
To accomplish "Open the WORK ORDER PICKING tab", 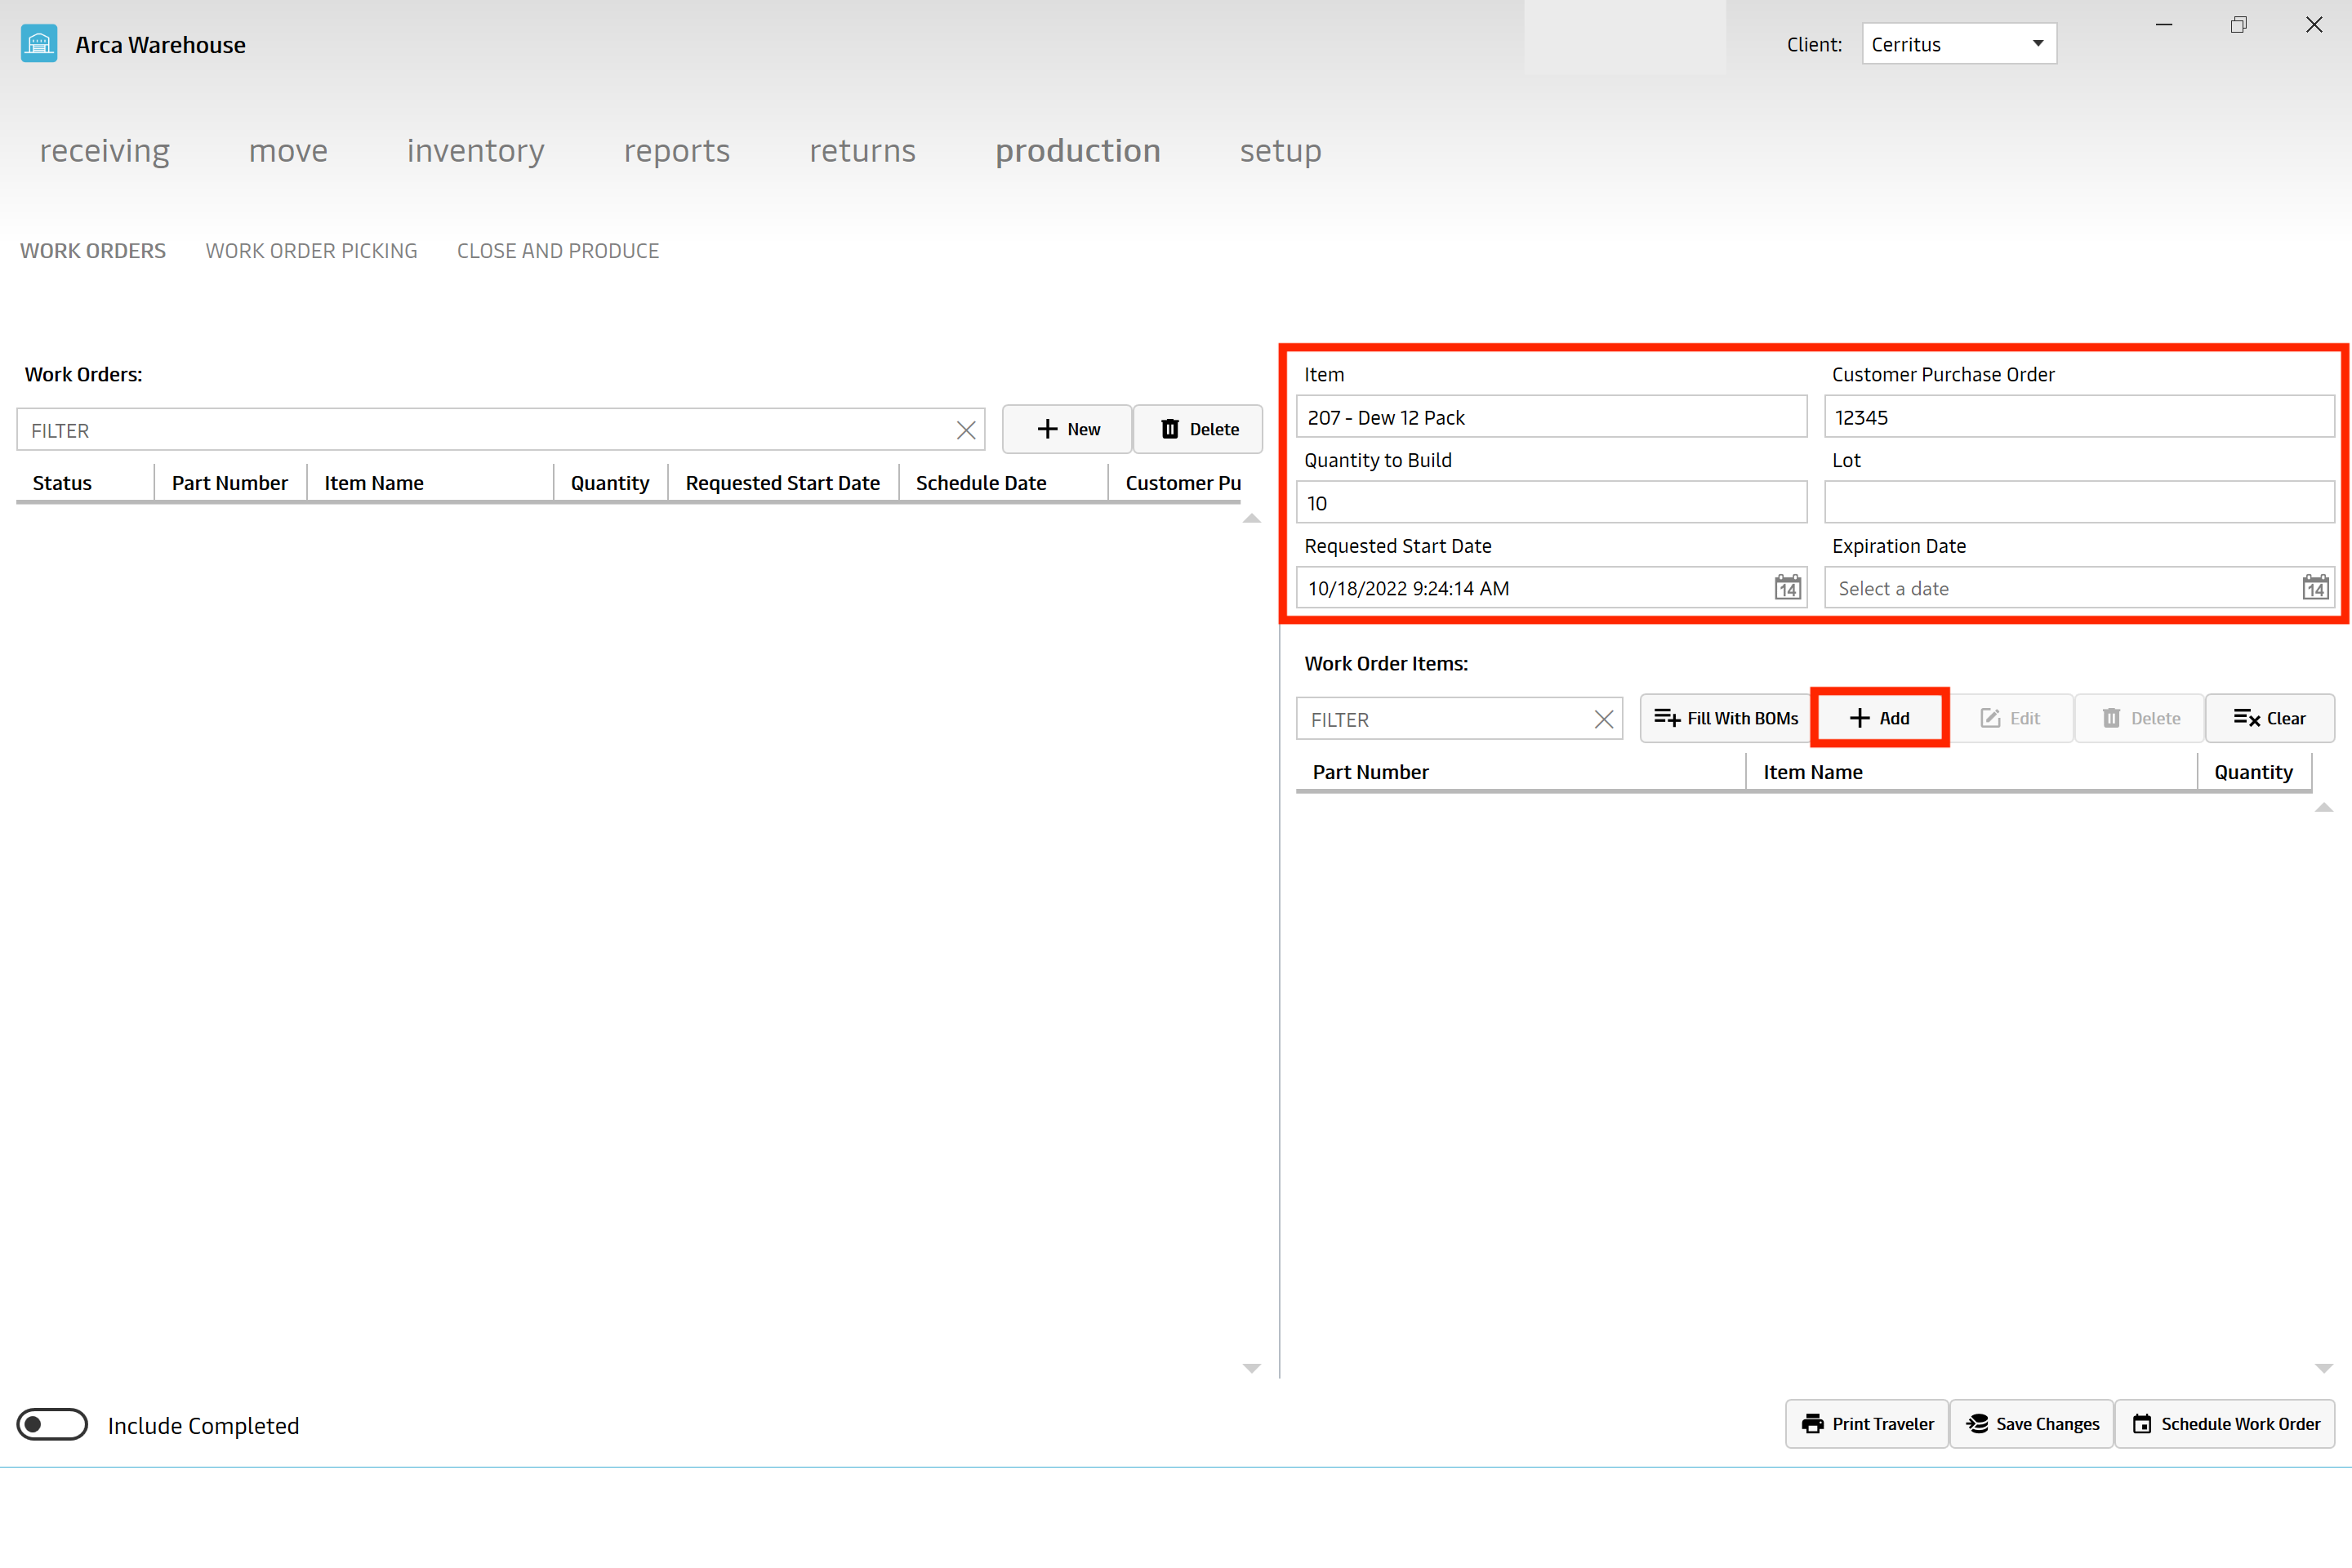I will point(311,250).
